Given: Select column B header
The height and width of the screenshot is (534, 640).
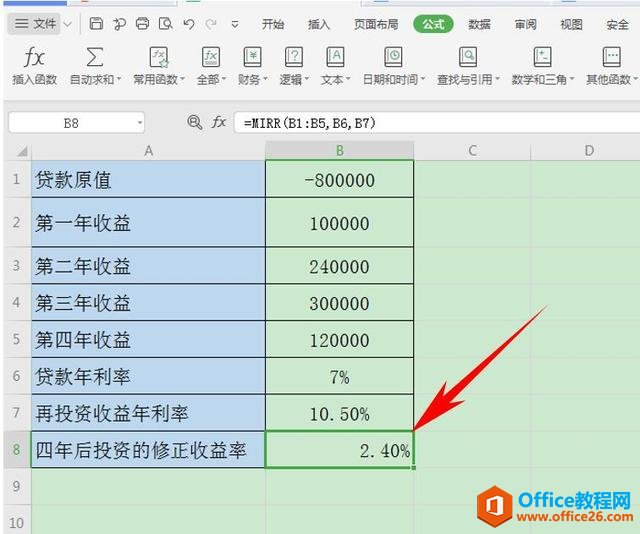Looking at the screenshot, I should click(340, 151).
